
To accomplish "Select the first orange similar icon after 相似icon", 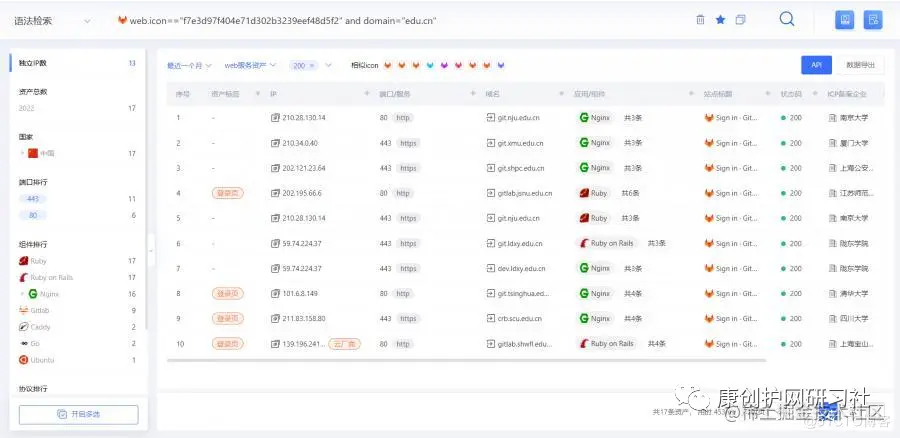I will (387, 65).
